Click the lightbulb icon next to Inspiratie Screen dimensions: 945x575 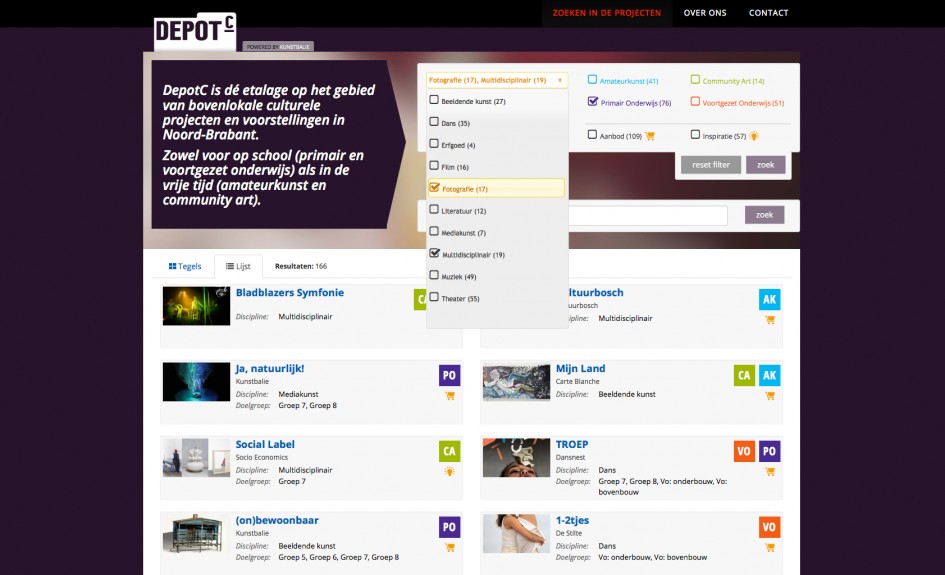click(754, 136)
